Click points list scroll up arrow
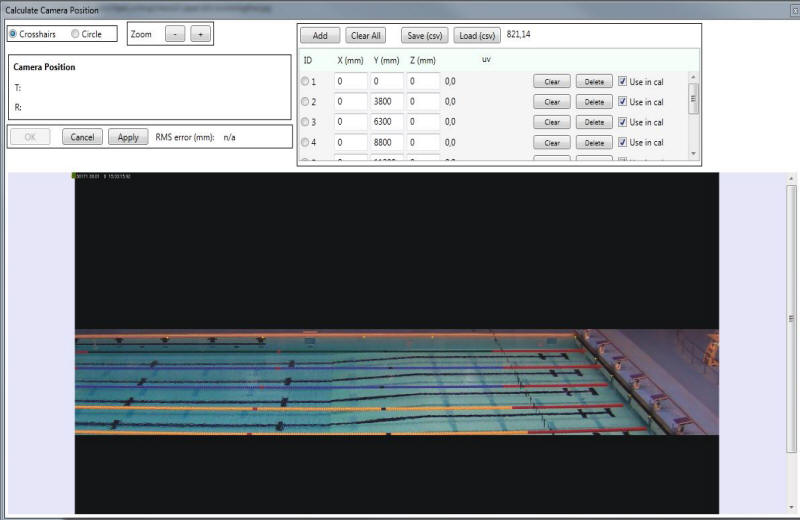 pos(693,77)
